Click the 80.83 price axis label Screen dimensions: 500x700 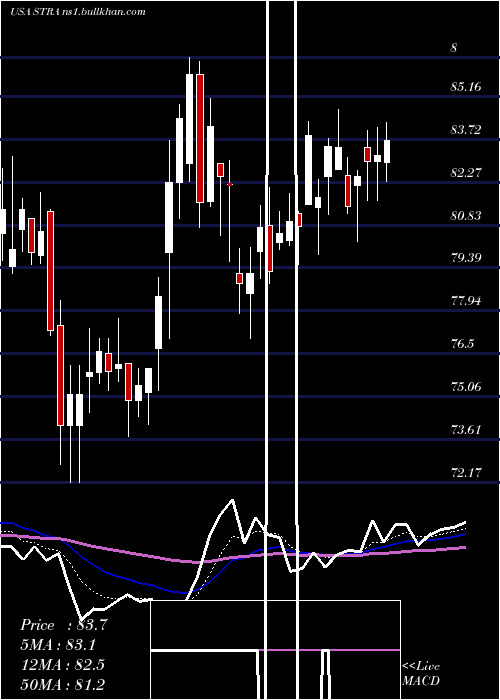click(466, 216)
